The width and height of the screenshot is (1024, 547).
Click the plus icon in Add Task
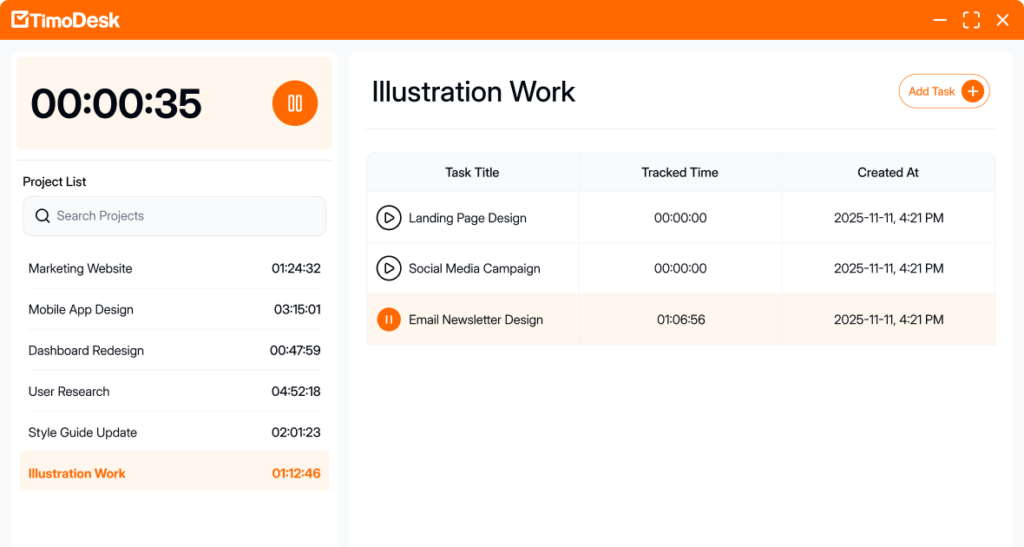pyautogui.click(x=972, y=91)
